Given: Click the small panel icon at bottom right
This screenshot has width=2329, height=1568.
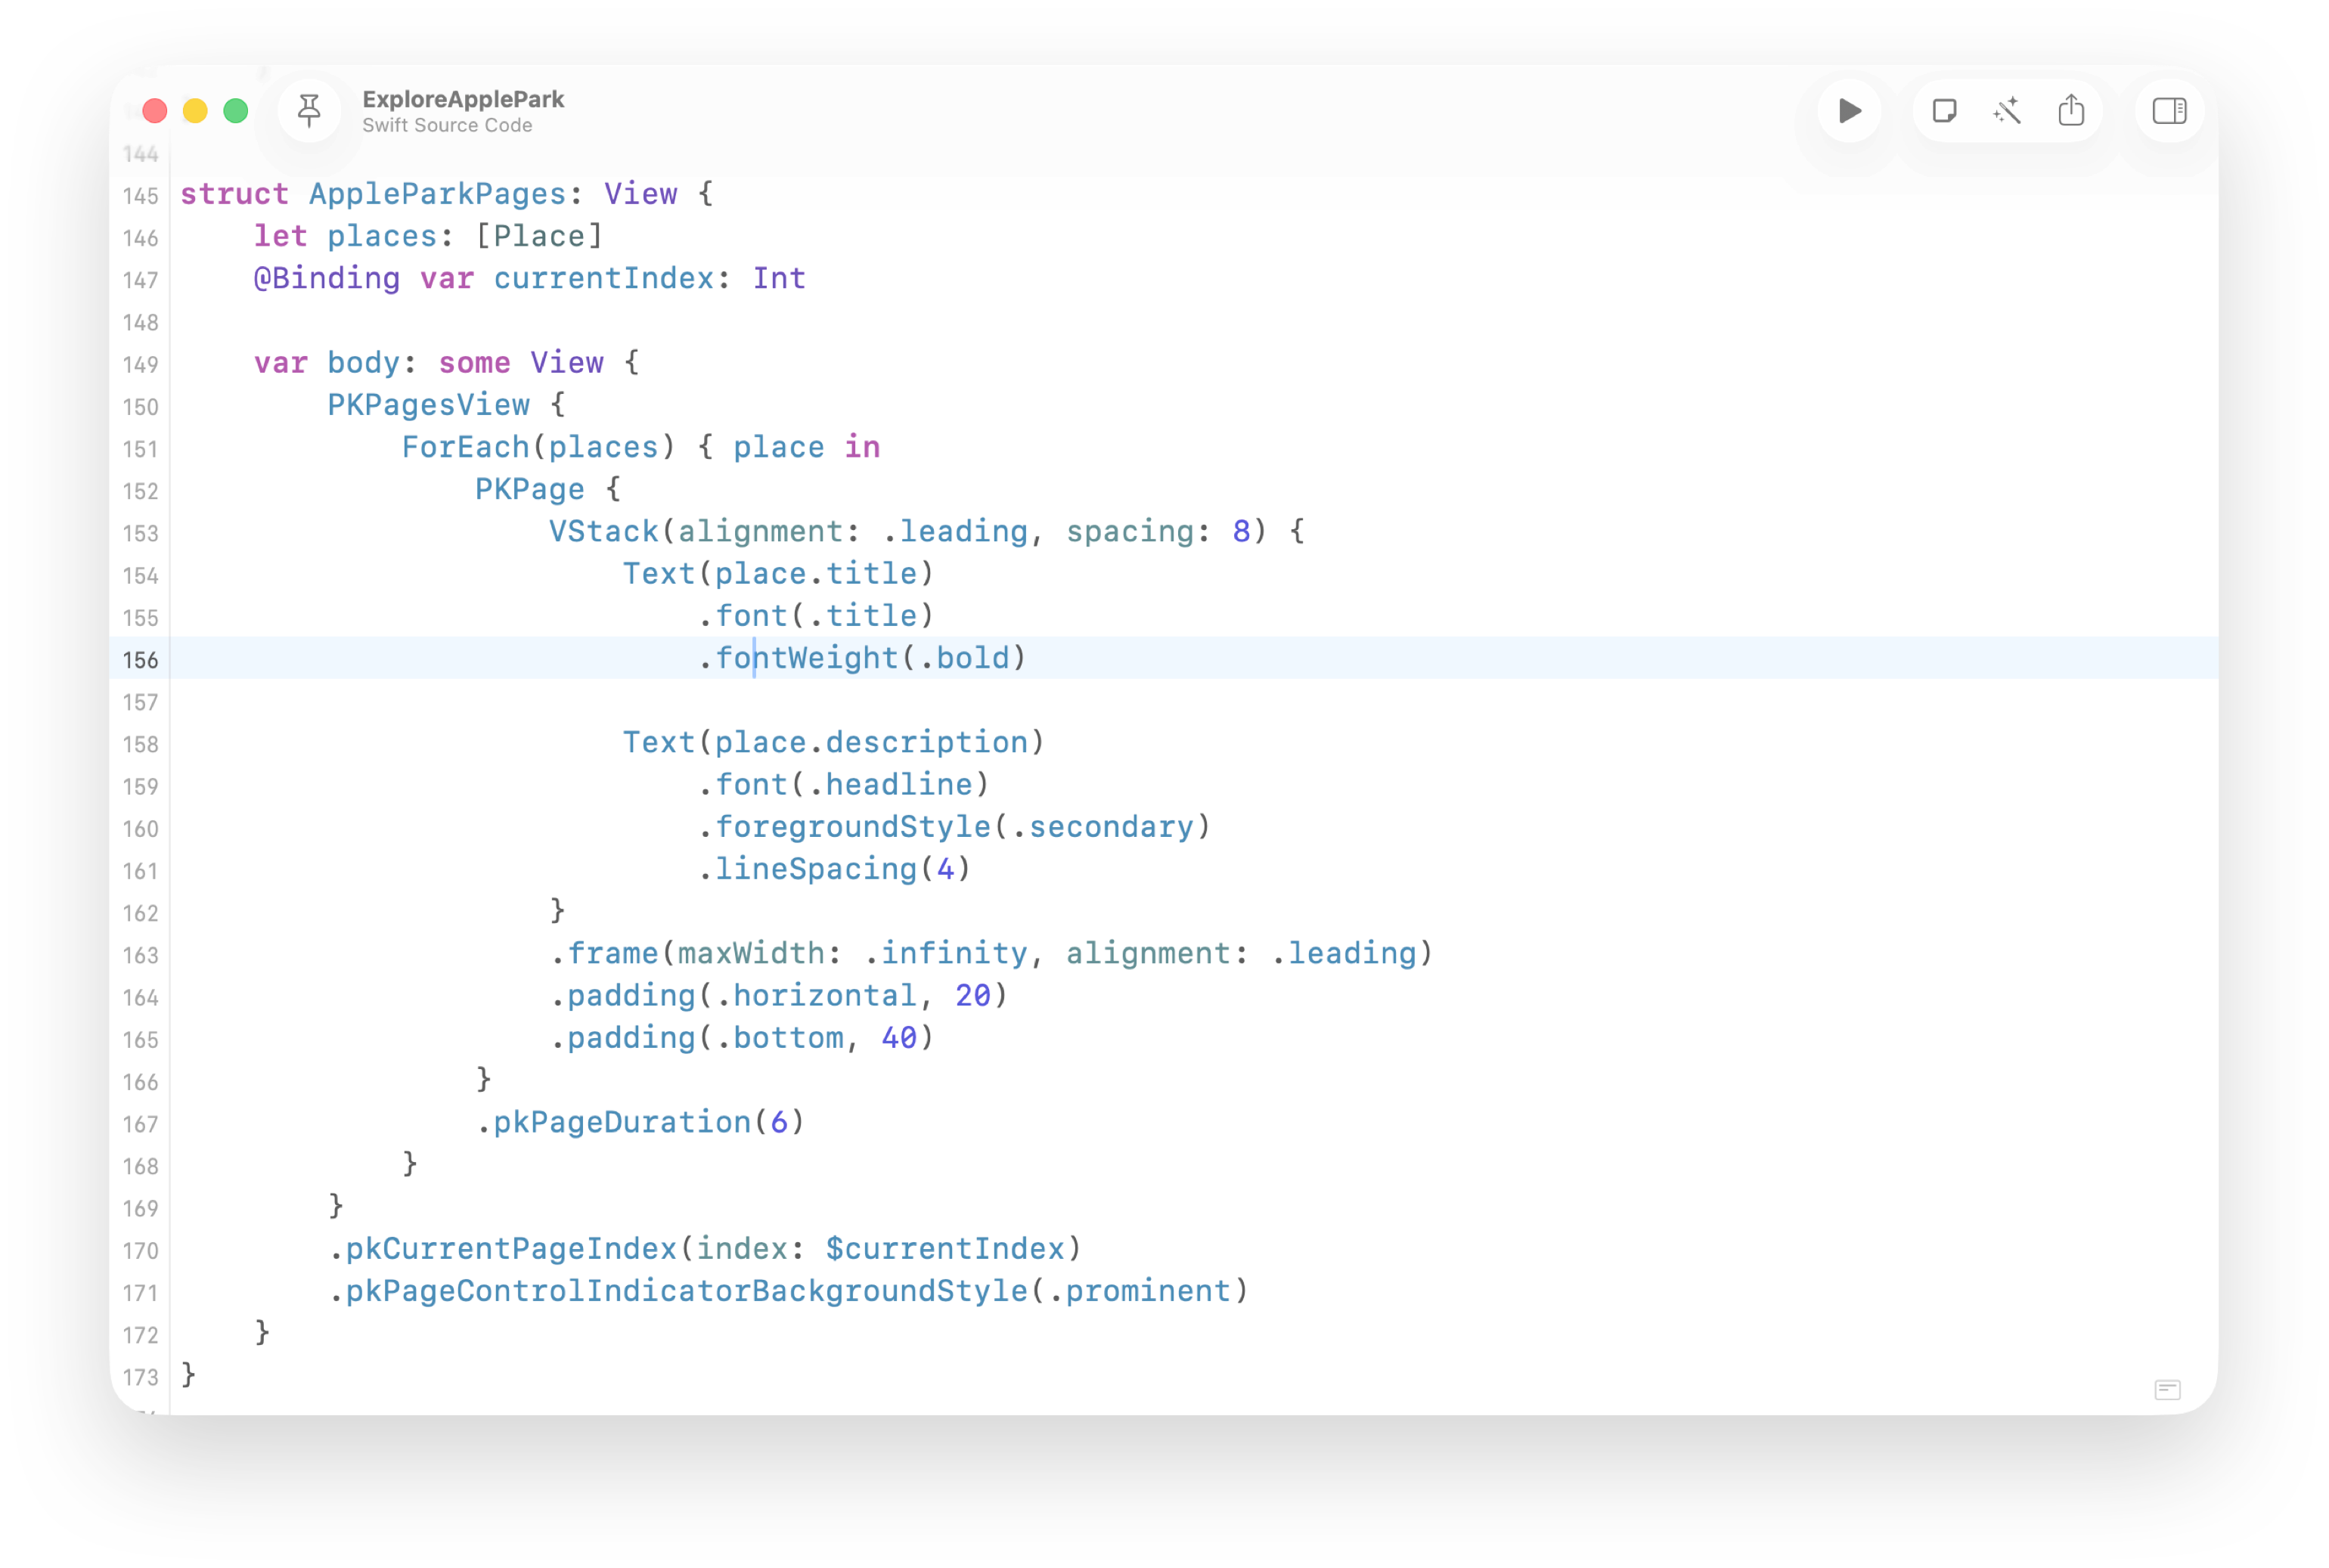Looking at the screenshot, I should pos(2167,1390).
